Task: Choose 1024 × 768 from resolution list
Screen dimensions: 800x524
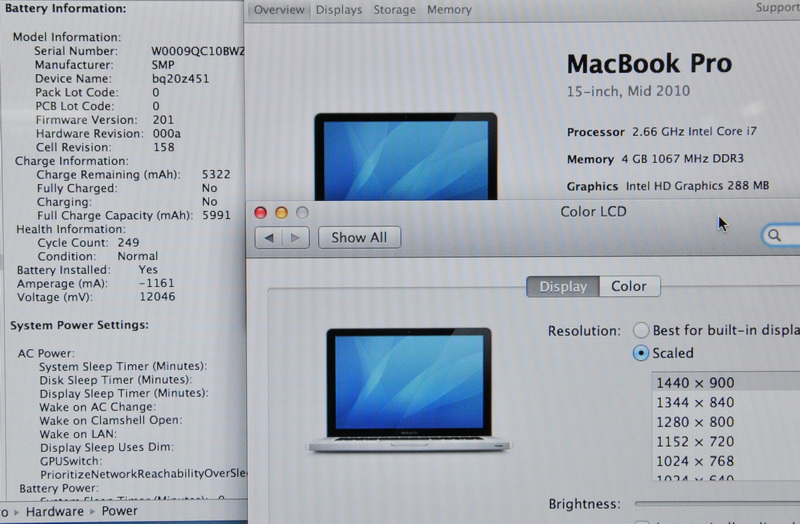Action: pos(695,461)
